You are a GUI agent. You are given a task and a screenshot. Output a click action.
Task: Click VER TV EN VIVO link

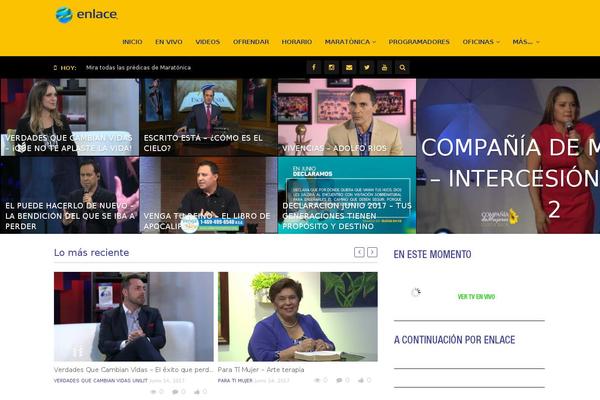(x=476, y=297)
